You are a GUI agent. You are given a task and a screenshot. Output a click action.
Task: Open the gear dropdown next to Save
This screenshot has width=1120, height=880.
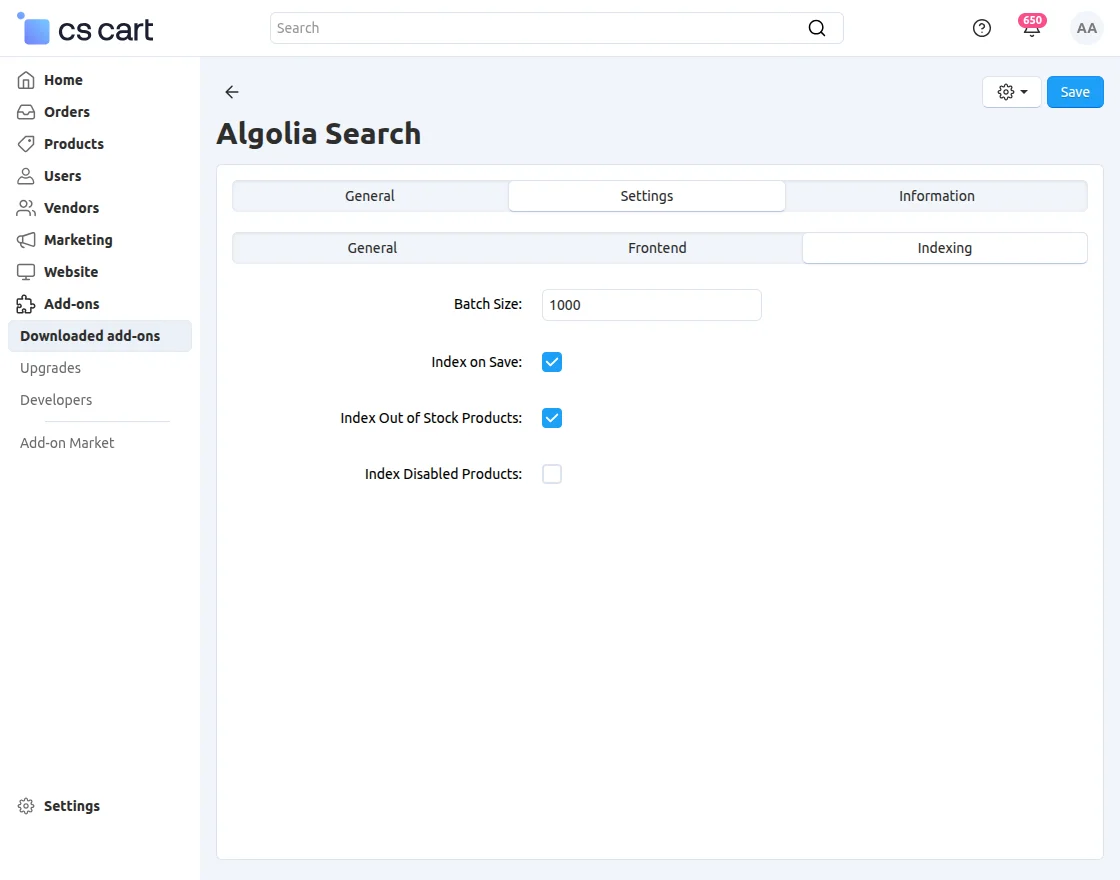pos(1012,92)
